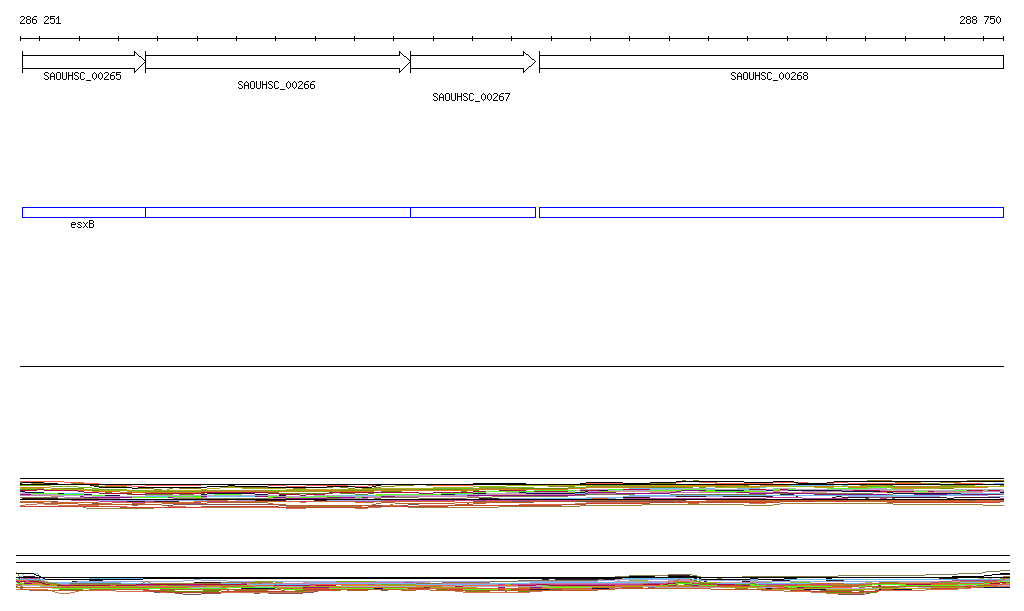Select the upper multicolored expression track
This screenshot has height=611, width=1024.
coord(512,494)
